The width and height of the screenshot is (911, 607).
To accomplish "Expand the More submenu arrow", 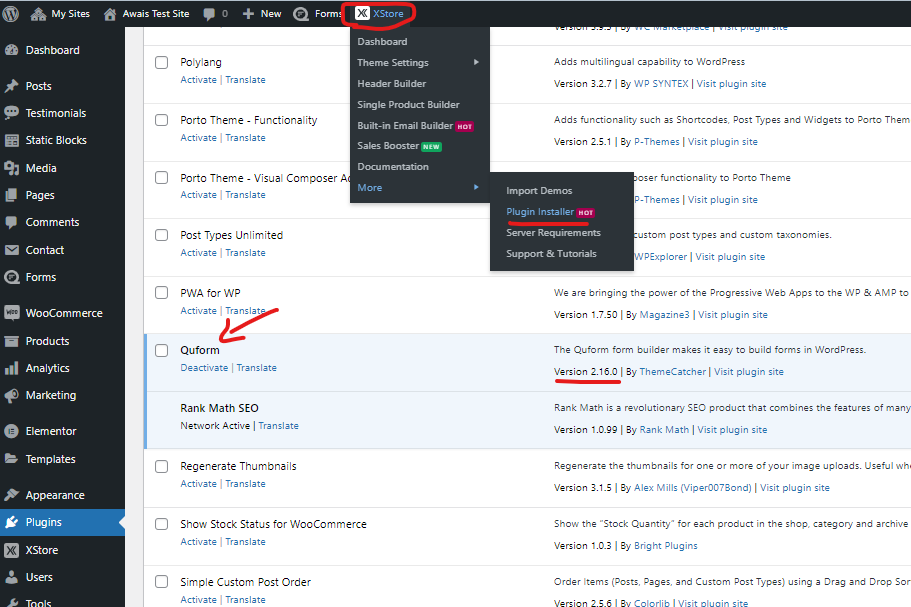I will pos(476,187).
